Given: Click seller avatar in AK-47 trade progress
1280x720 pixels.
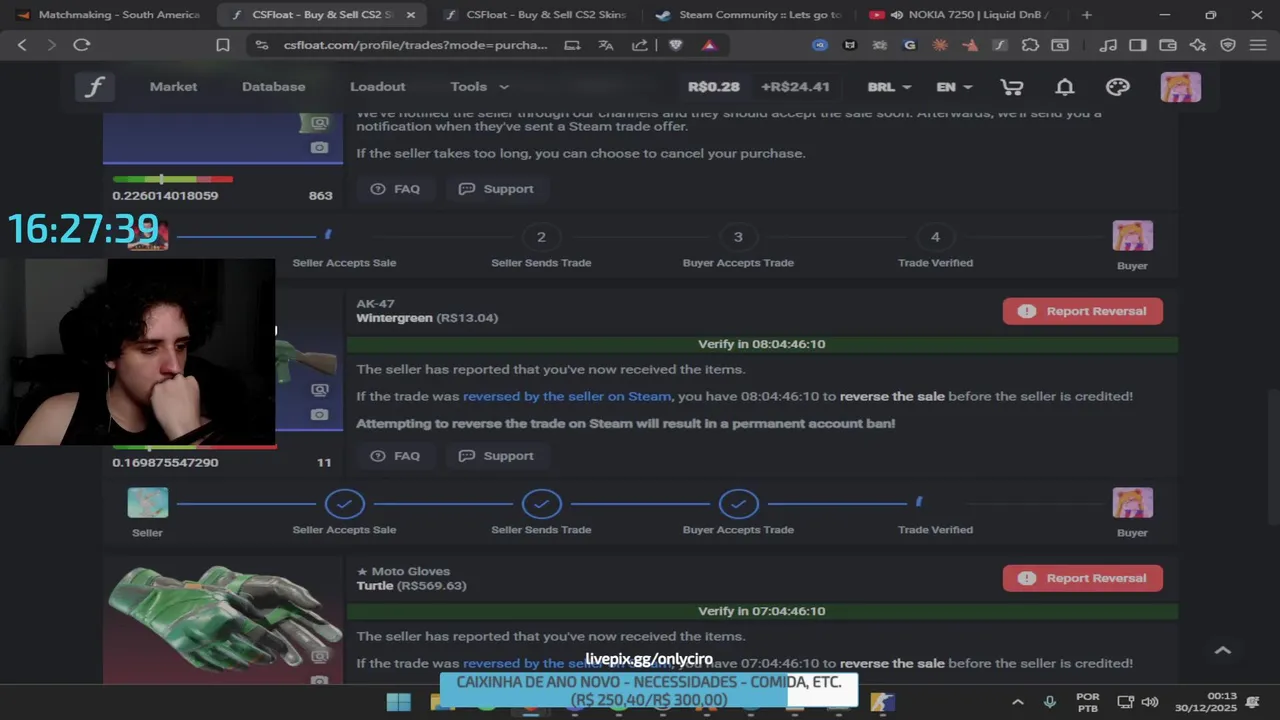Looking at the screenshot, I should click(147, 503).
